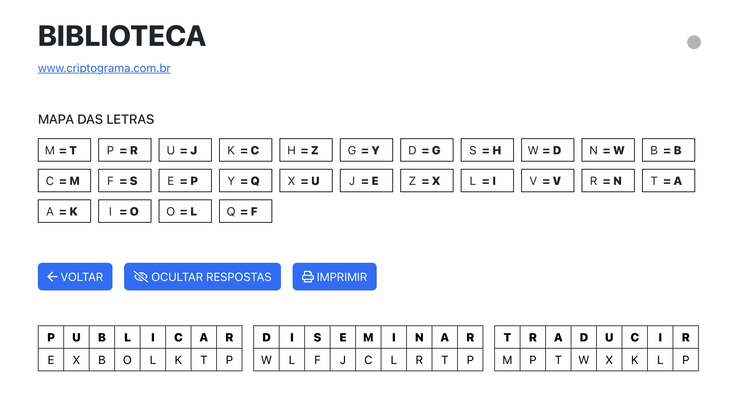The height and width of the screenshot is (416, 729).
Task: Click the first letter T cell of TRADUCIR
Action: click(507, 337)
